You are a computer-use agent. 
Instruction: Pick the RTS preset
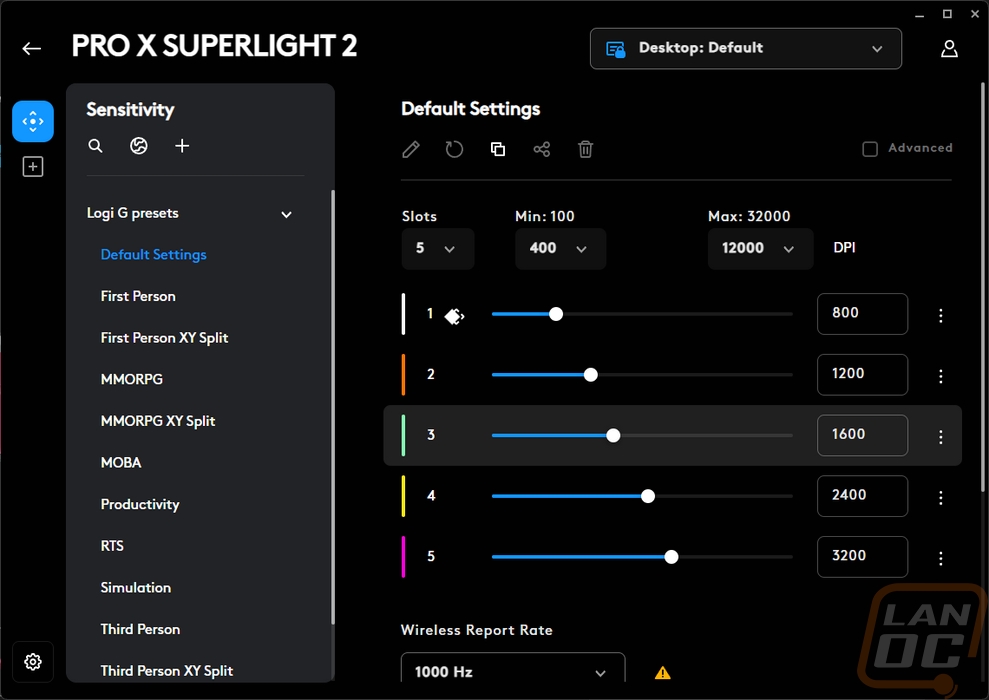112,546
